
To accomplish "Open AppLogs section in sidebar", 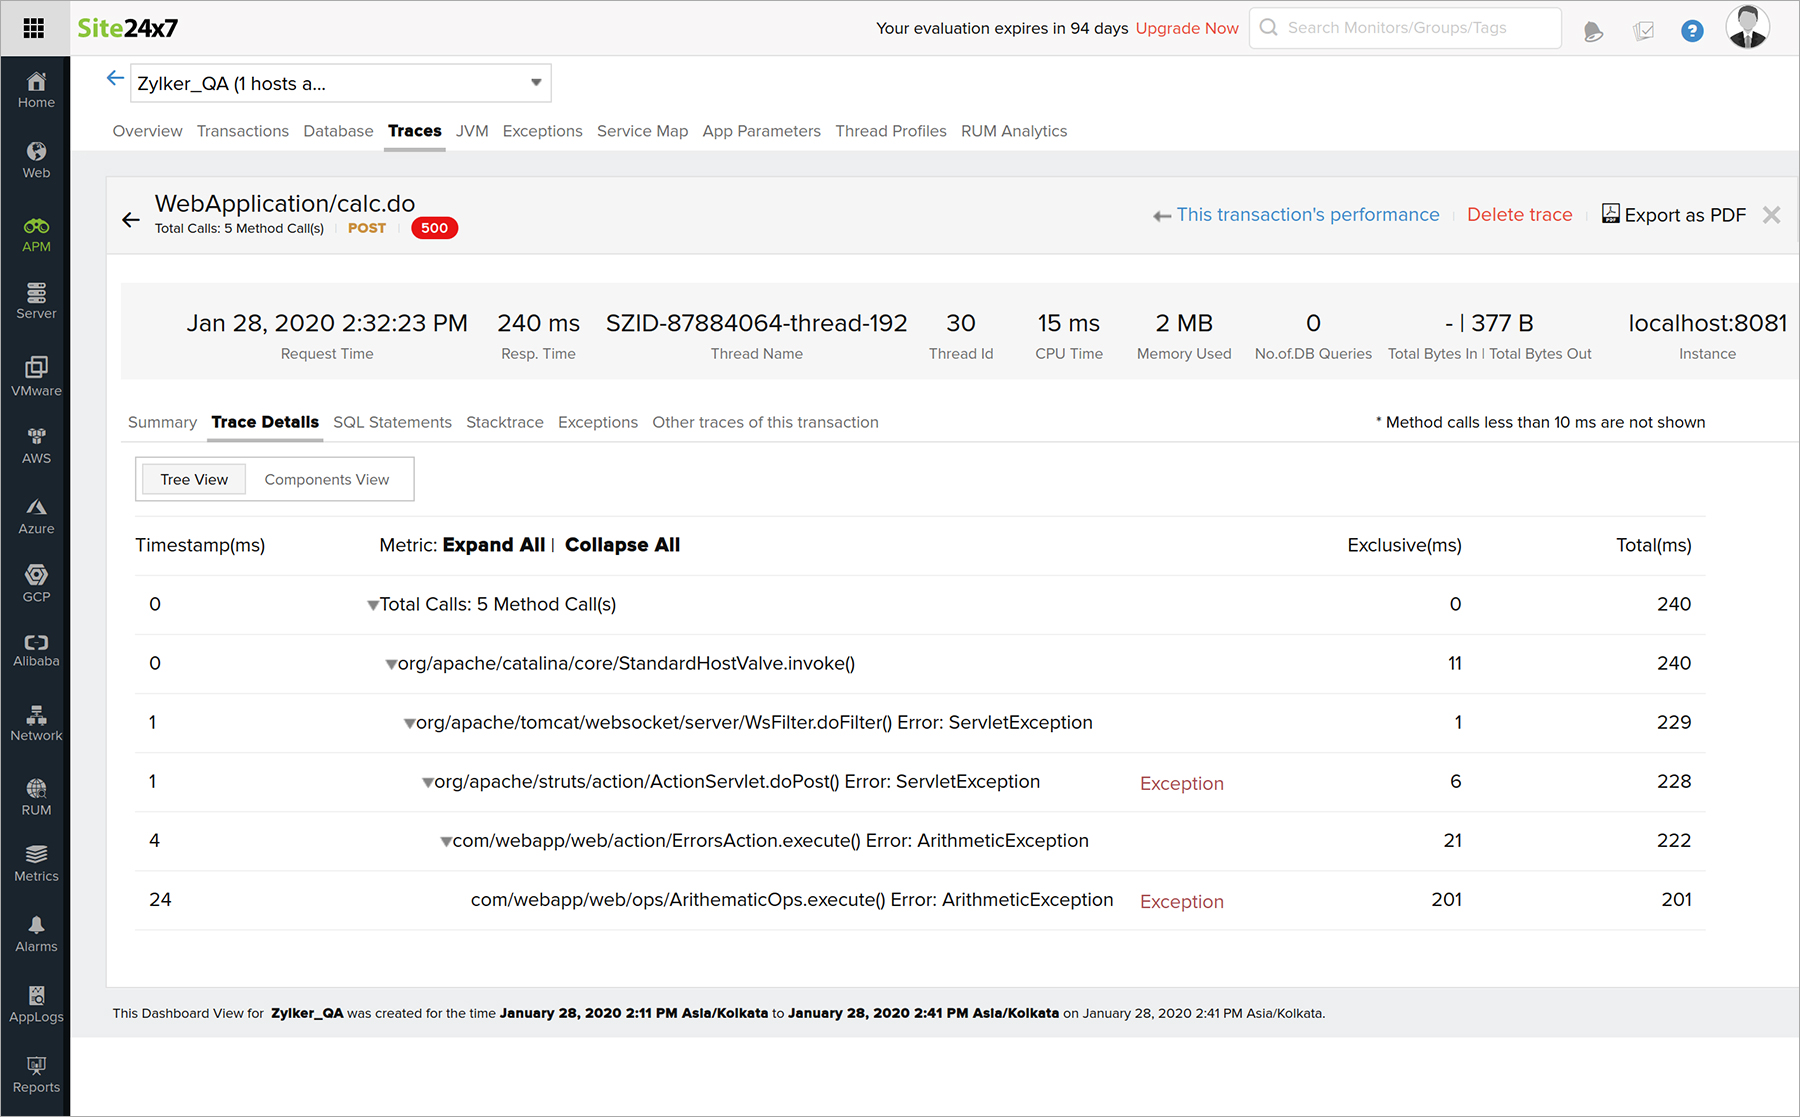I will [36, 1004].
